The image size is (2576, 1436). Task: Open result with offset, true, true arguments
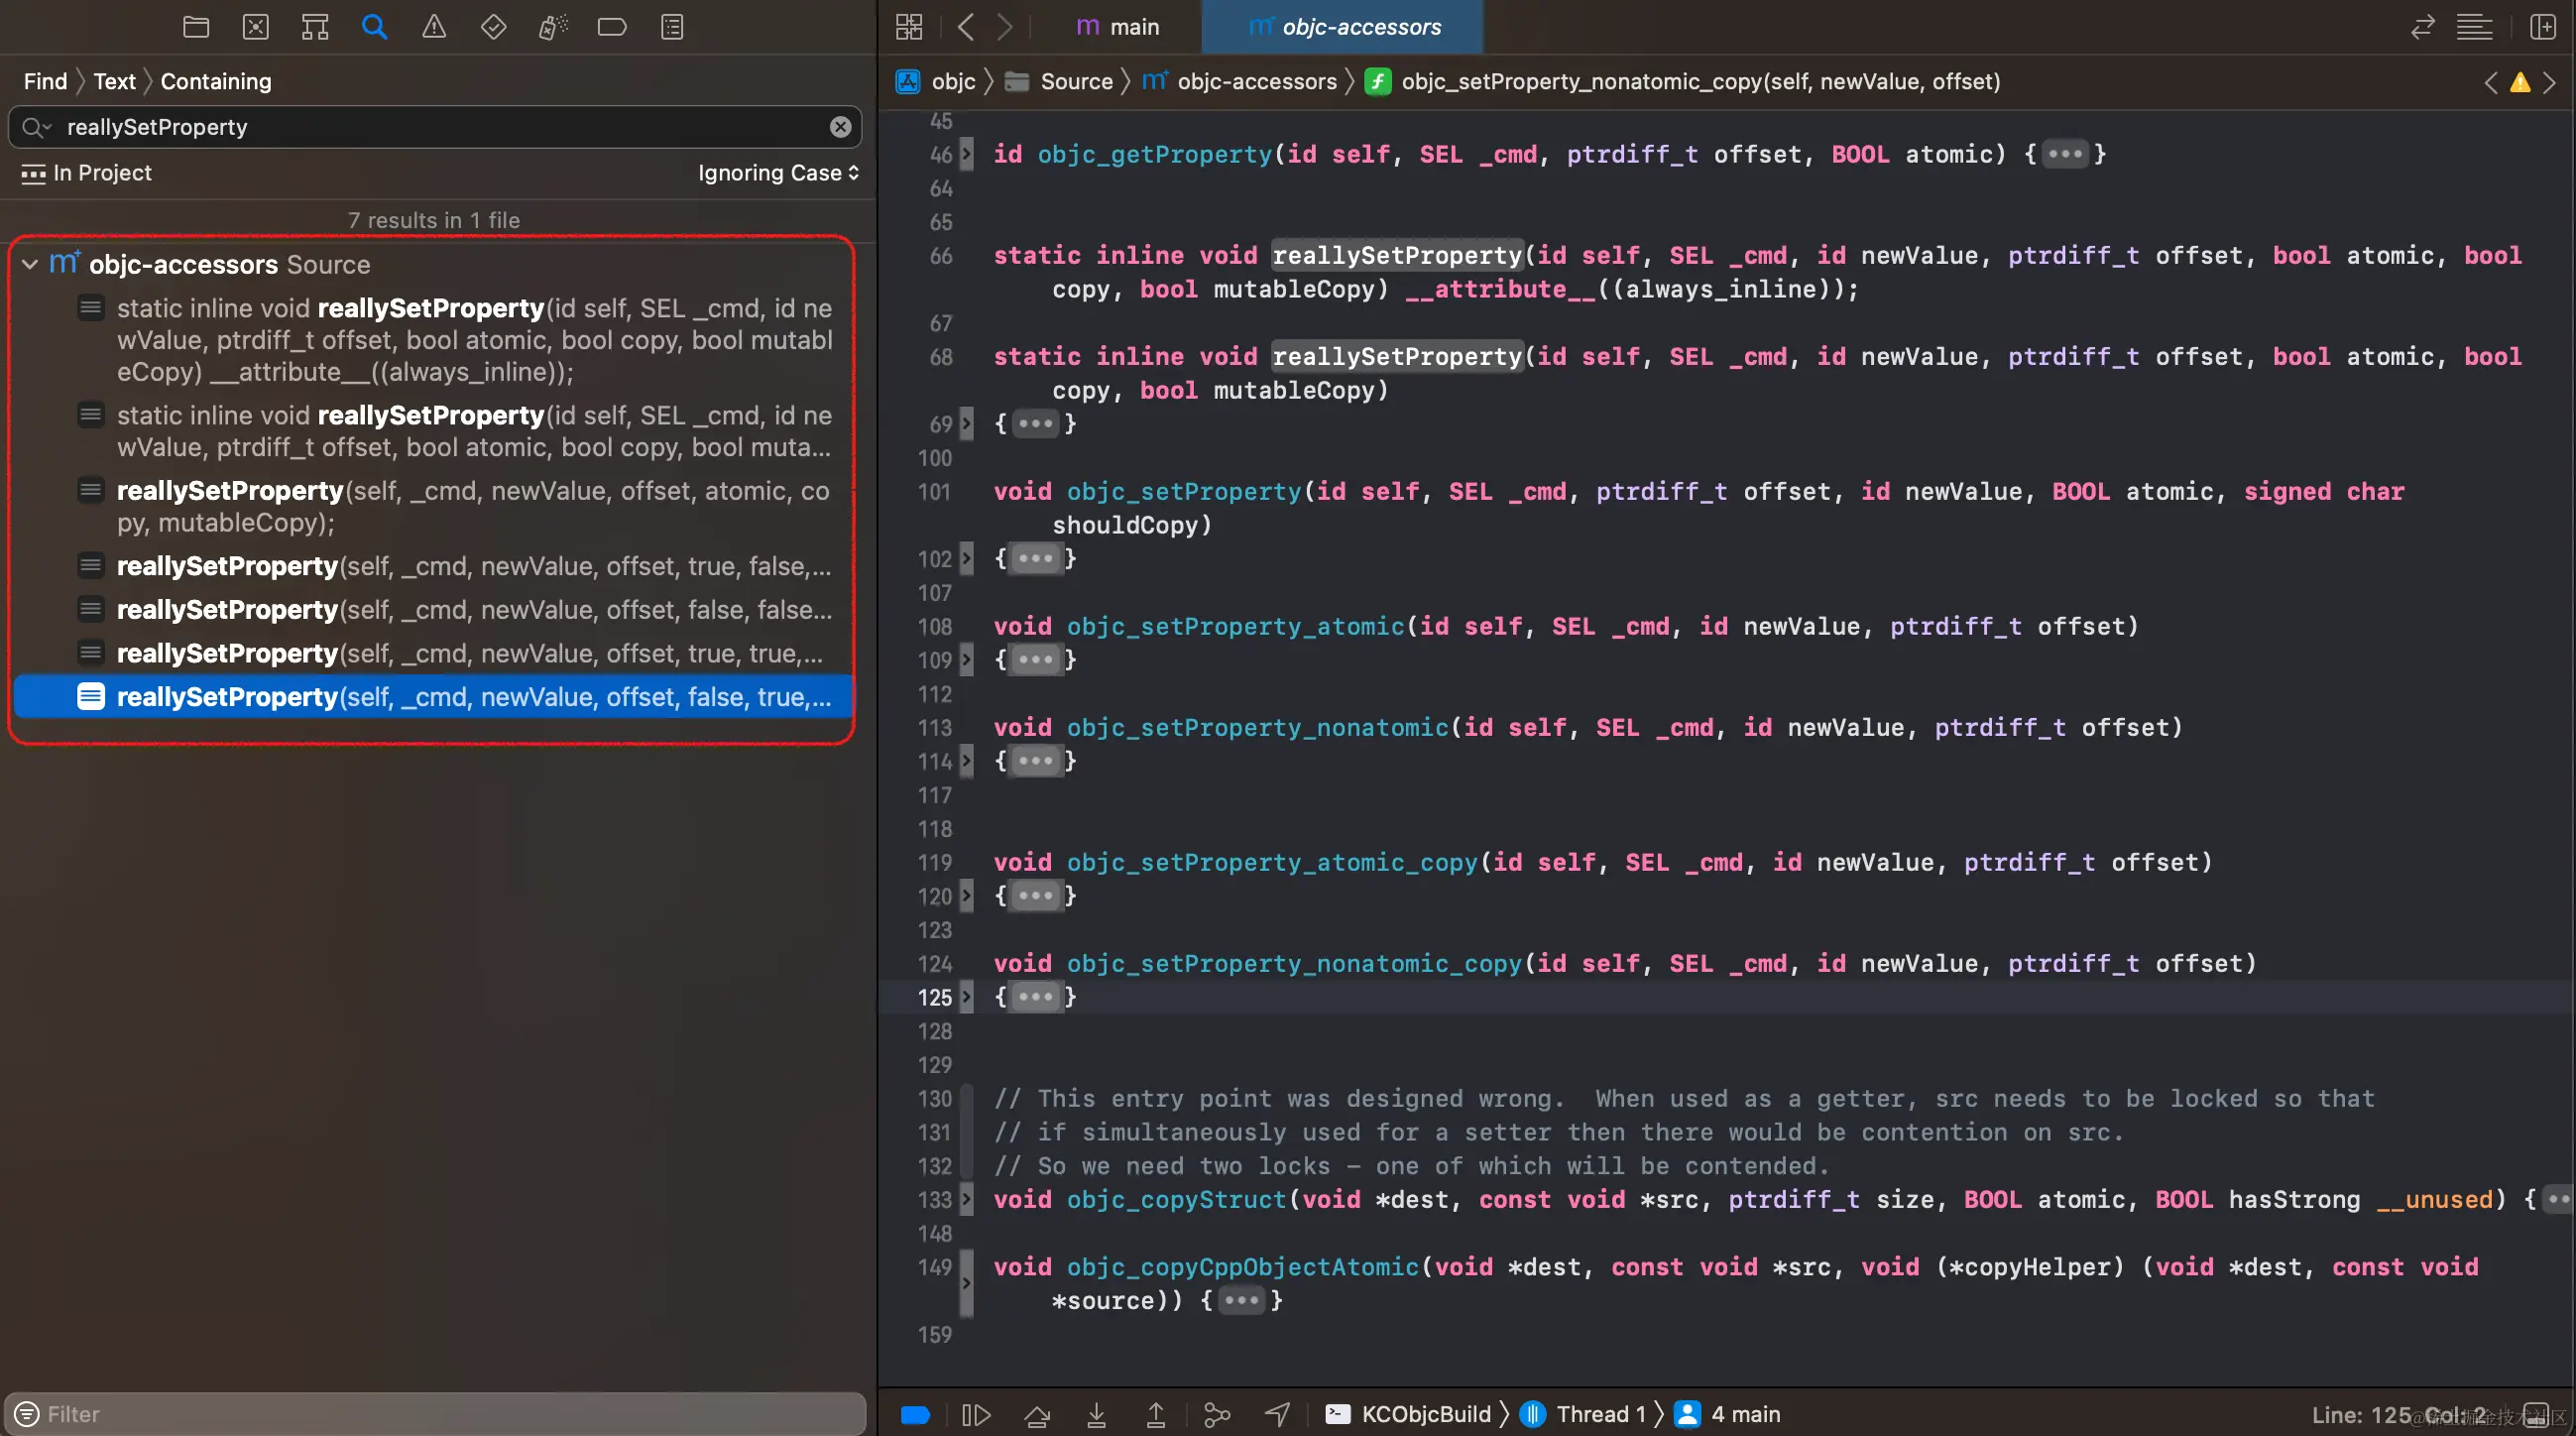[435, 653]
